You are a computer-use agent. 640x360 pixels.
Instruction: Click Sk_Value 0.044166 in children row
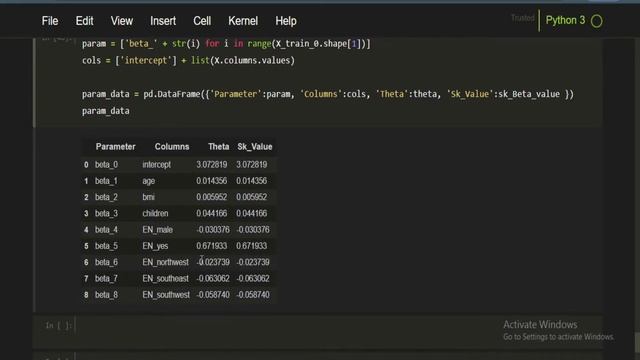251,213
